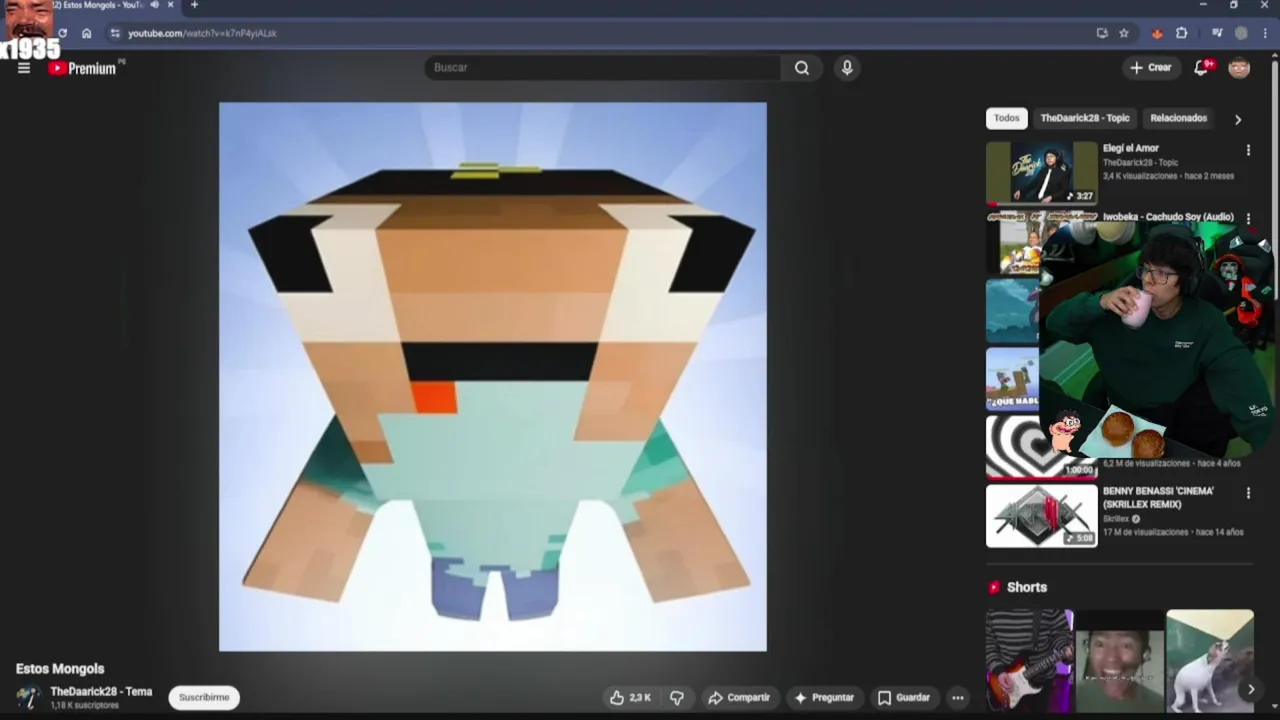Share the video with Compartir
Image resolution: width=1280 pixels, height=720 pixels.
[x=739, y=698]
